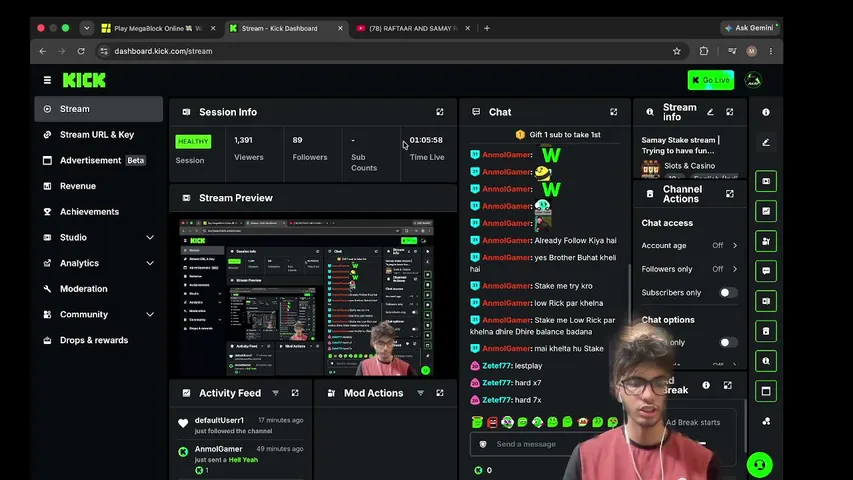Open Followers only setting chevron
The image size is (853, 480).
click(x=735, y=269)
